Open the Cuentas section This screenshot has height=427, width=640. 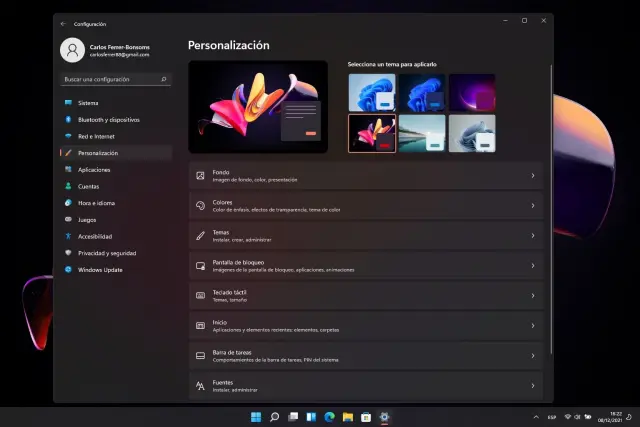click(88, 186)
